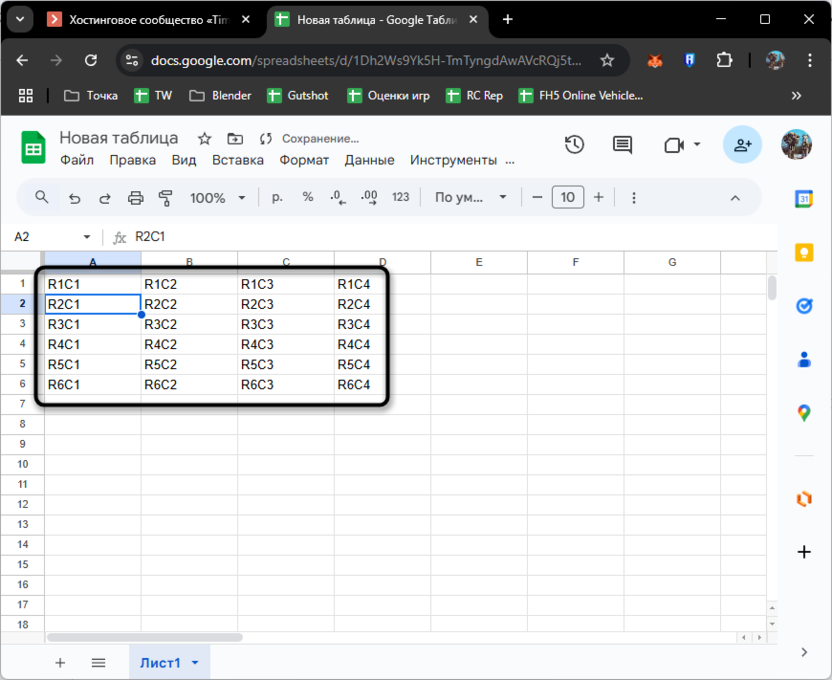
Task: Open the default font dropdown
Action: click(472, 197)
